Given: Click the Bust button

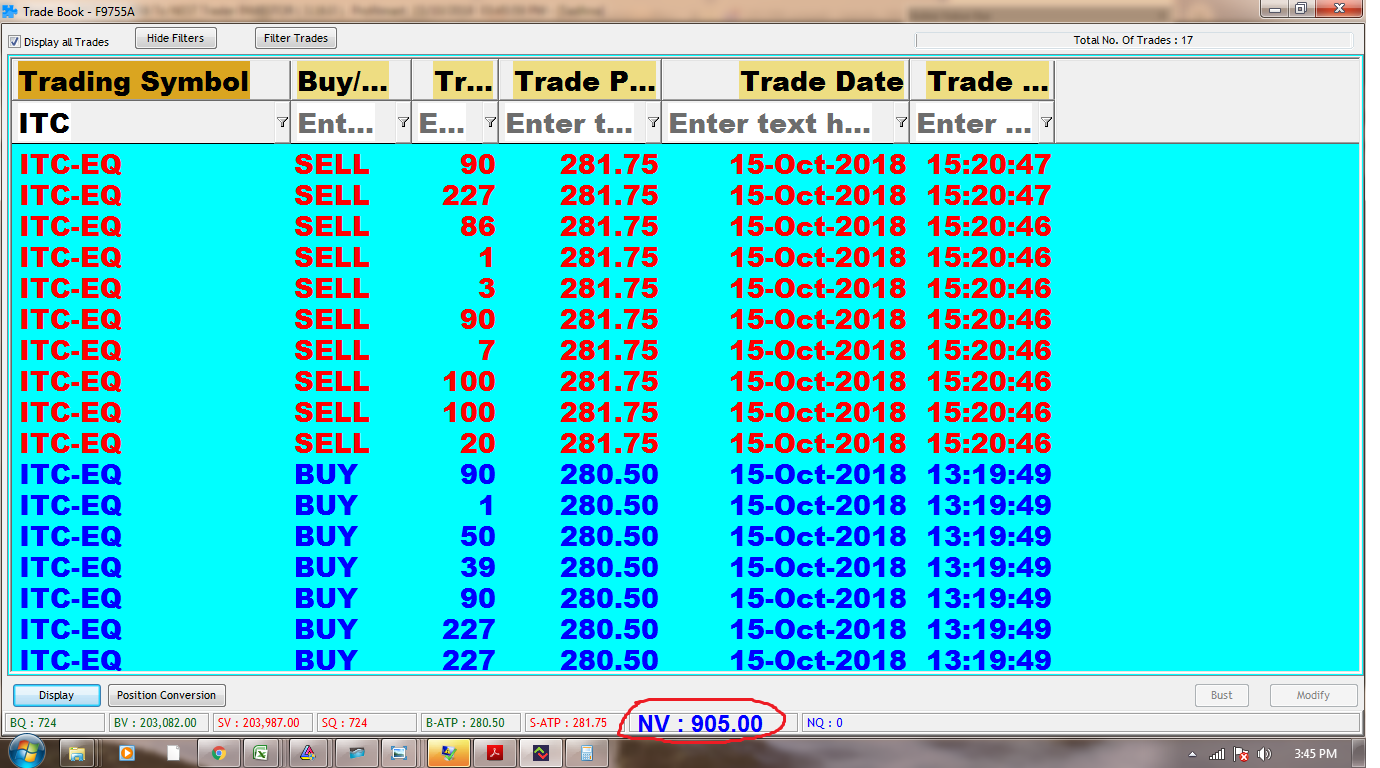Looking at the screenshot, I should click(x=1222, y=695).
